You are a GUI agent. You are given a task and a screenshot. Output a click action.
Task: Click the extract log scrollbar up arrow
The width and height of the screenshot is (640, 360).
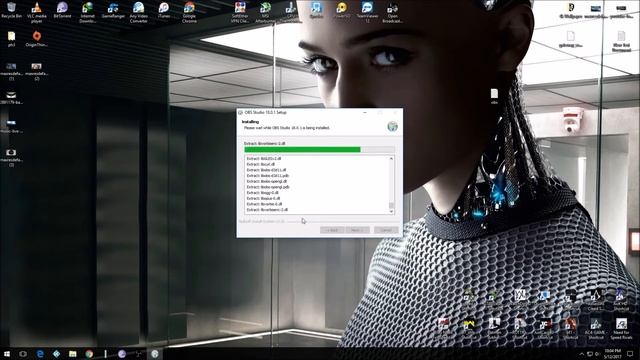click(x=391, y=158)
